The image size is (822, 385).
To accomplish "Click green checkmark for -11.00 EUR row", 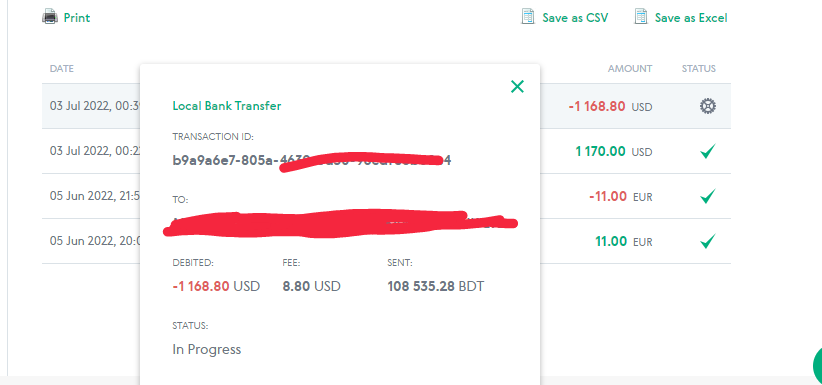I will coord(707,197).
